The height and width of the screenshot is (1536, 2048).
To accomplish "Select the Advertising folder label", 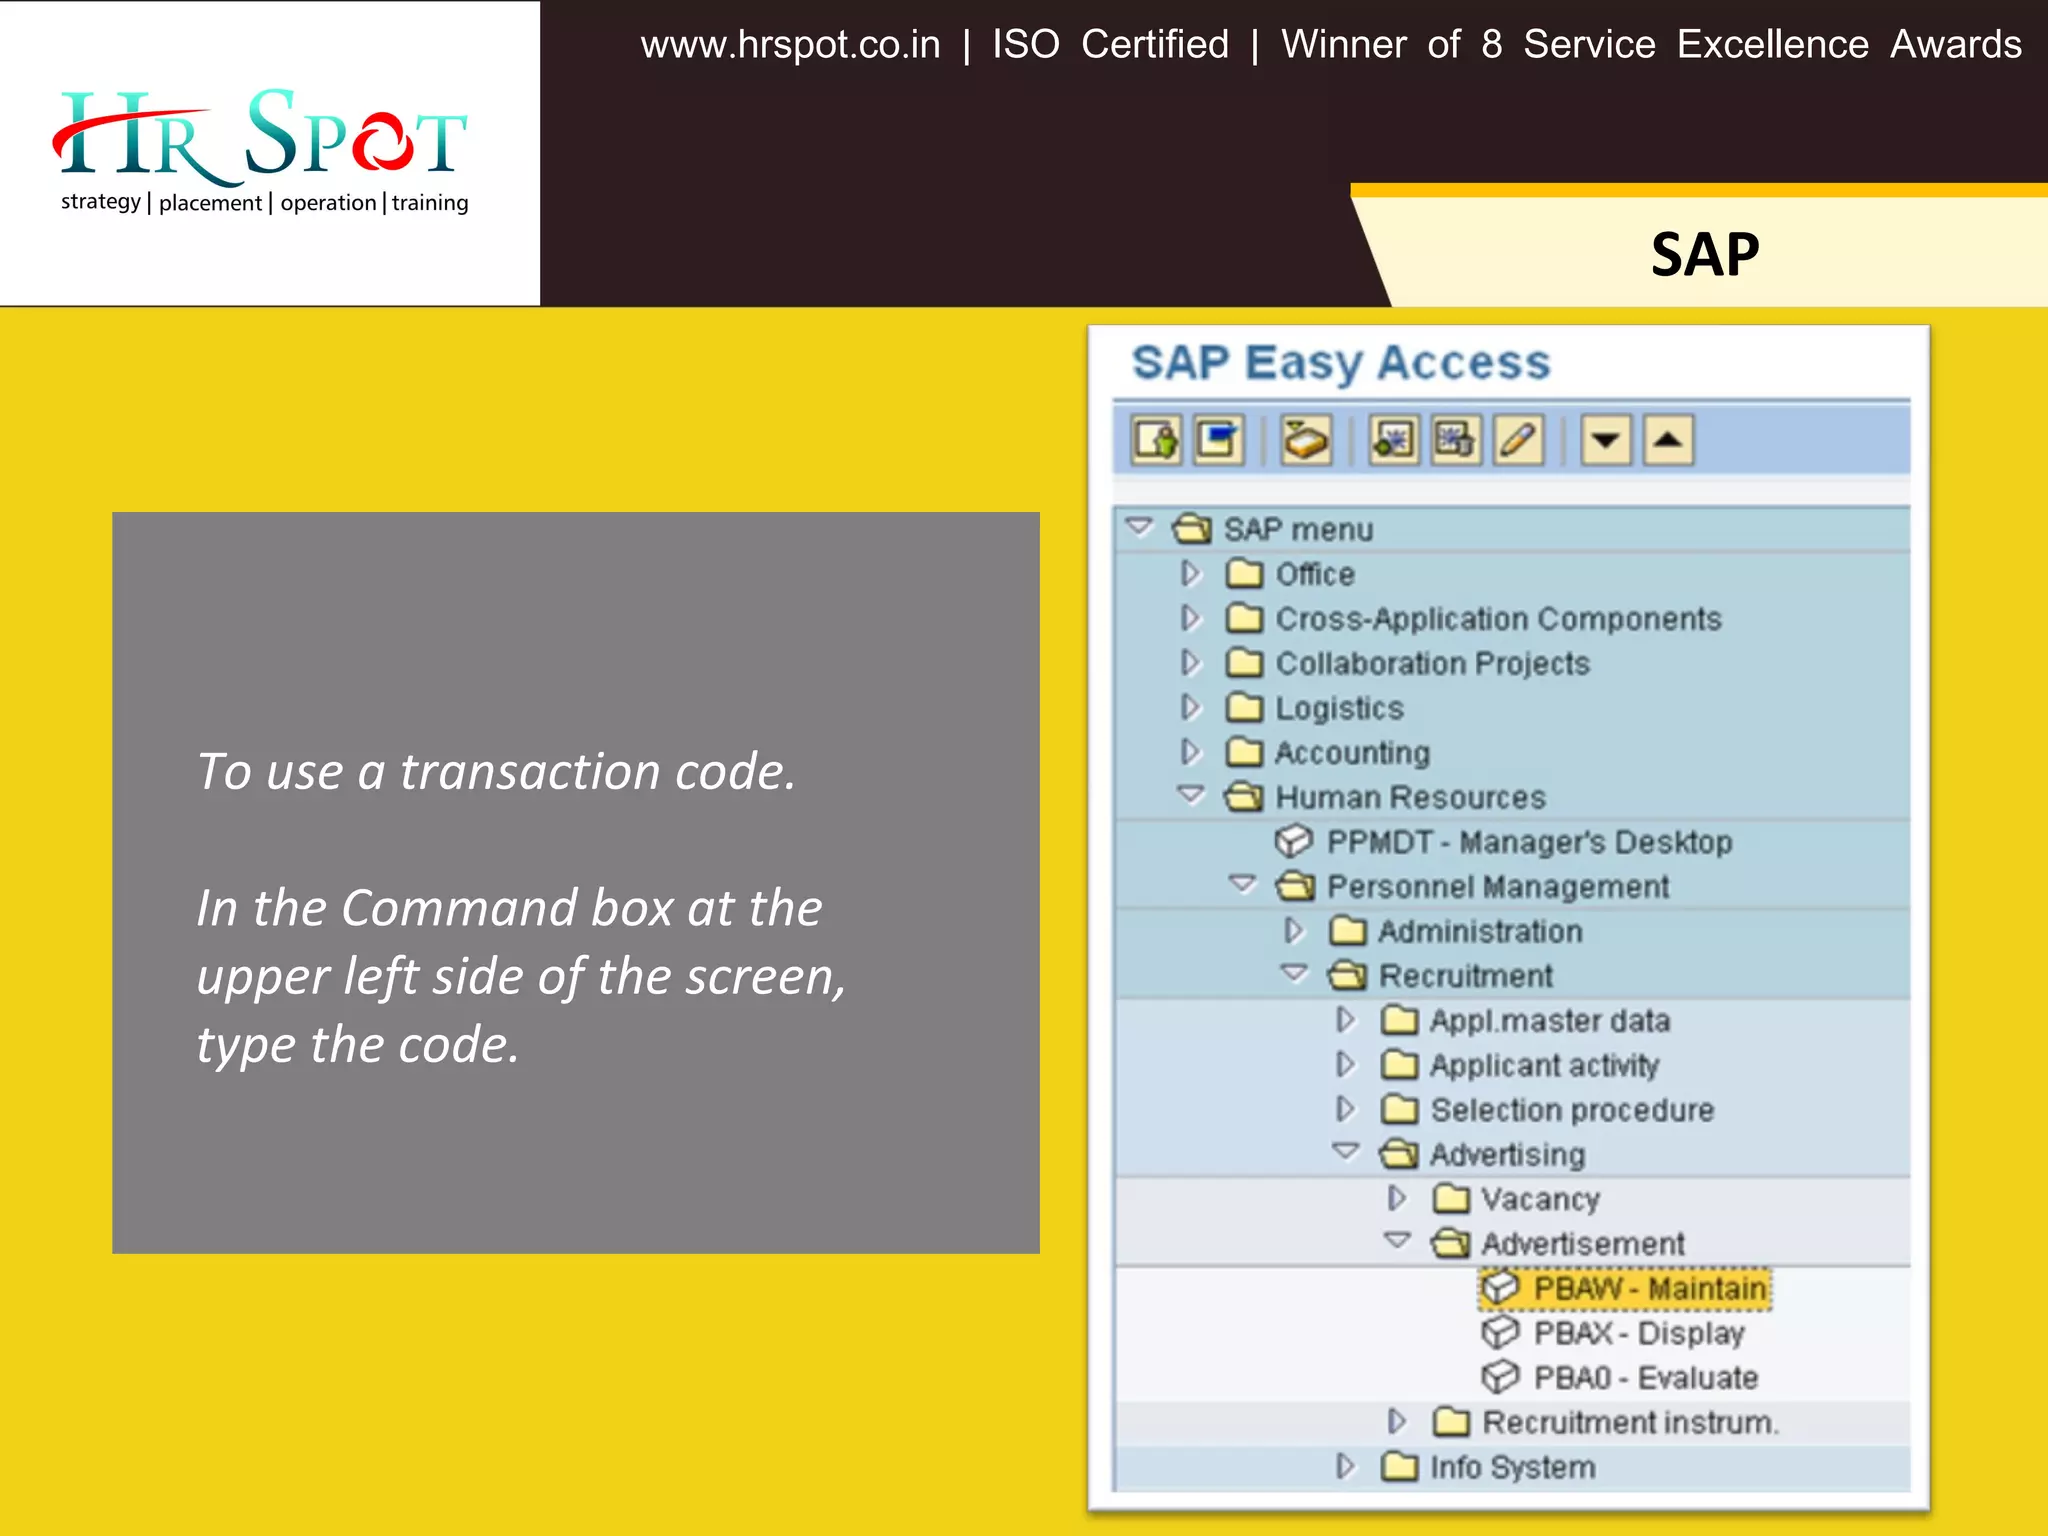I will 1507,1155.
